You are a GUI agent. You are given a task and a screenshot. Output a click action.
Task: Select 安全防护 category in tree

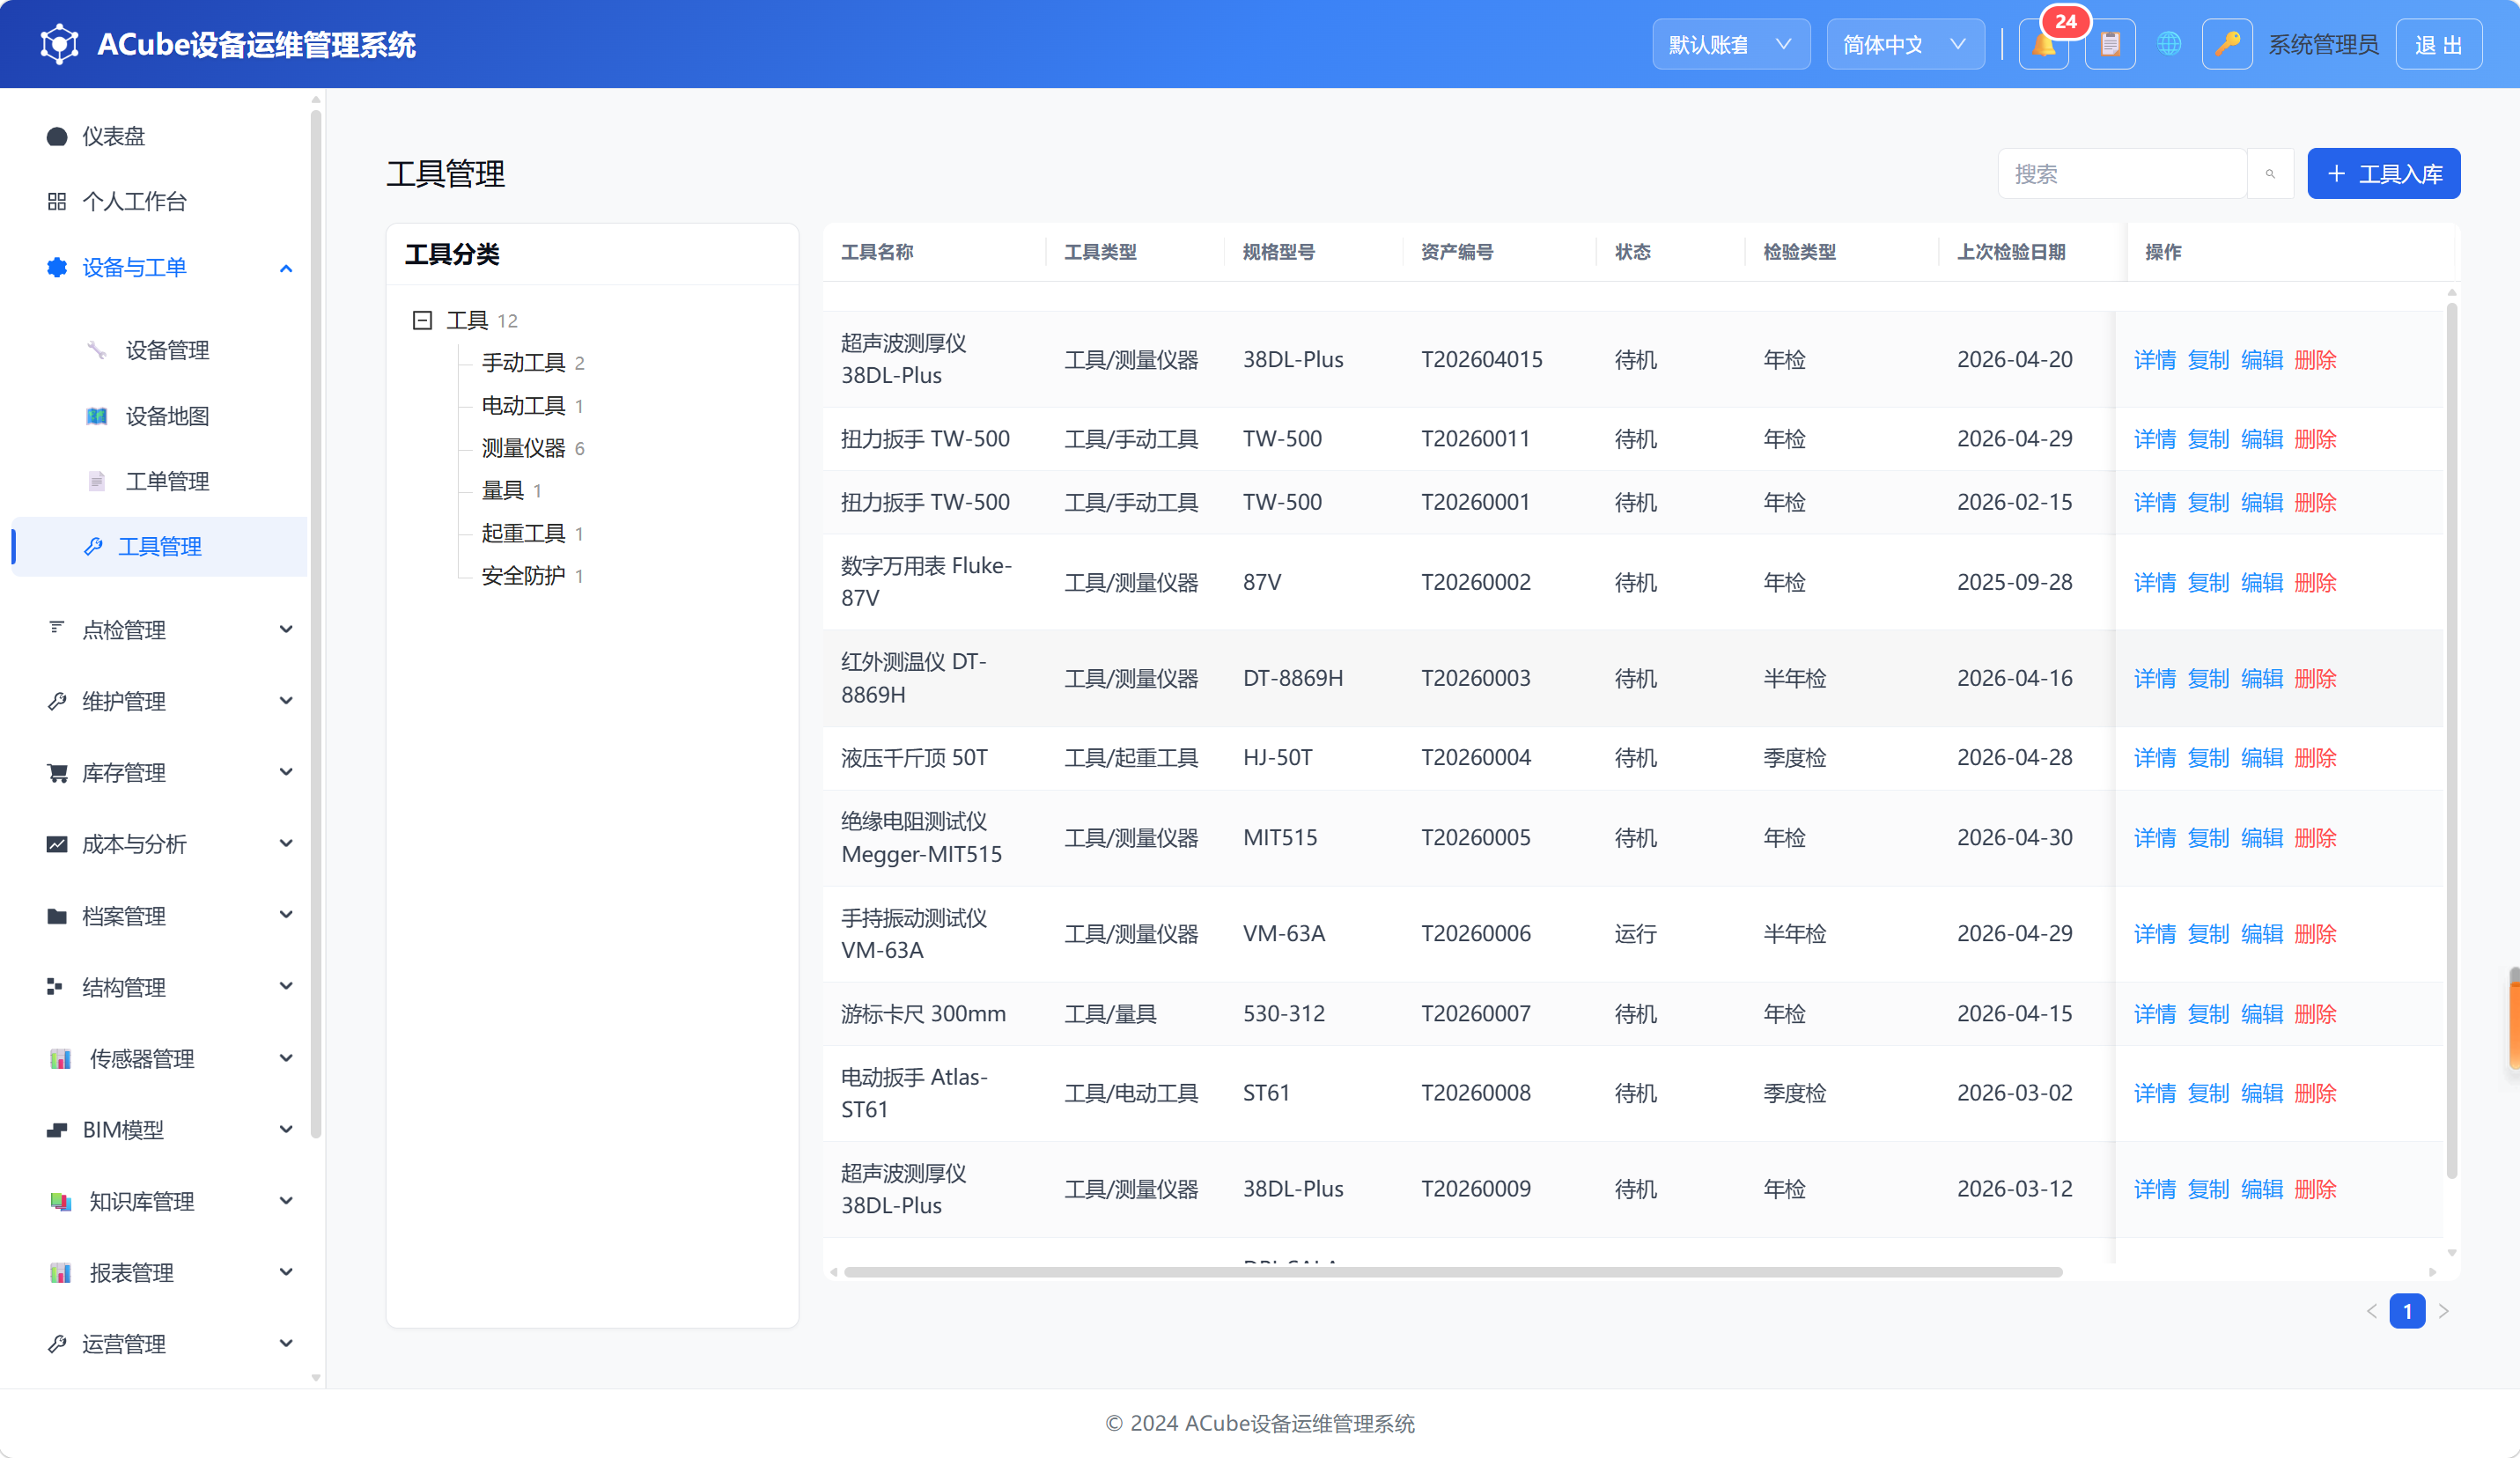[x=523, y=576]
